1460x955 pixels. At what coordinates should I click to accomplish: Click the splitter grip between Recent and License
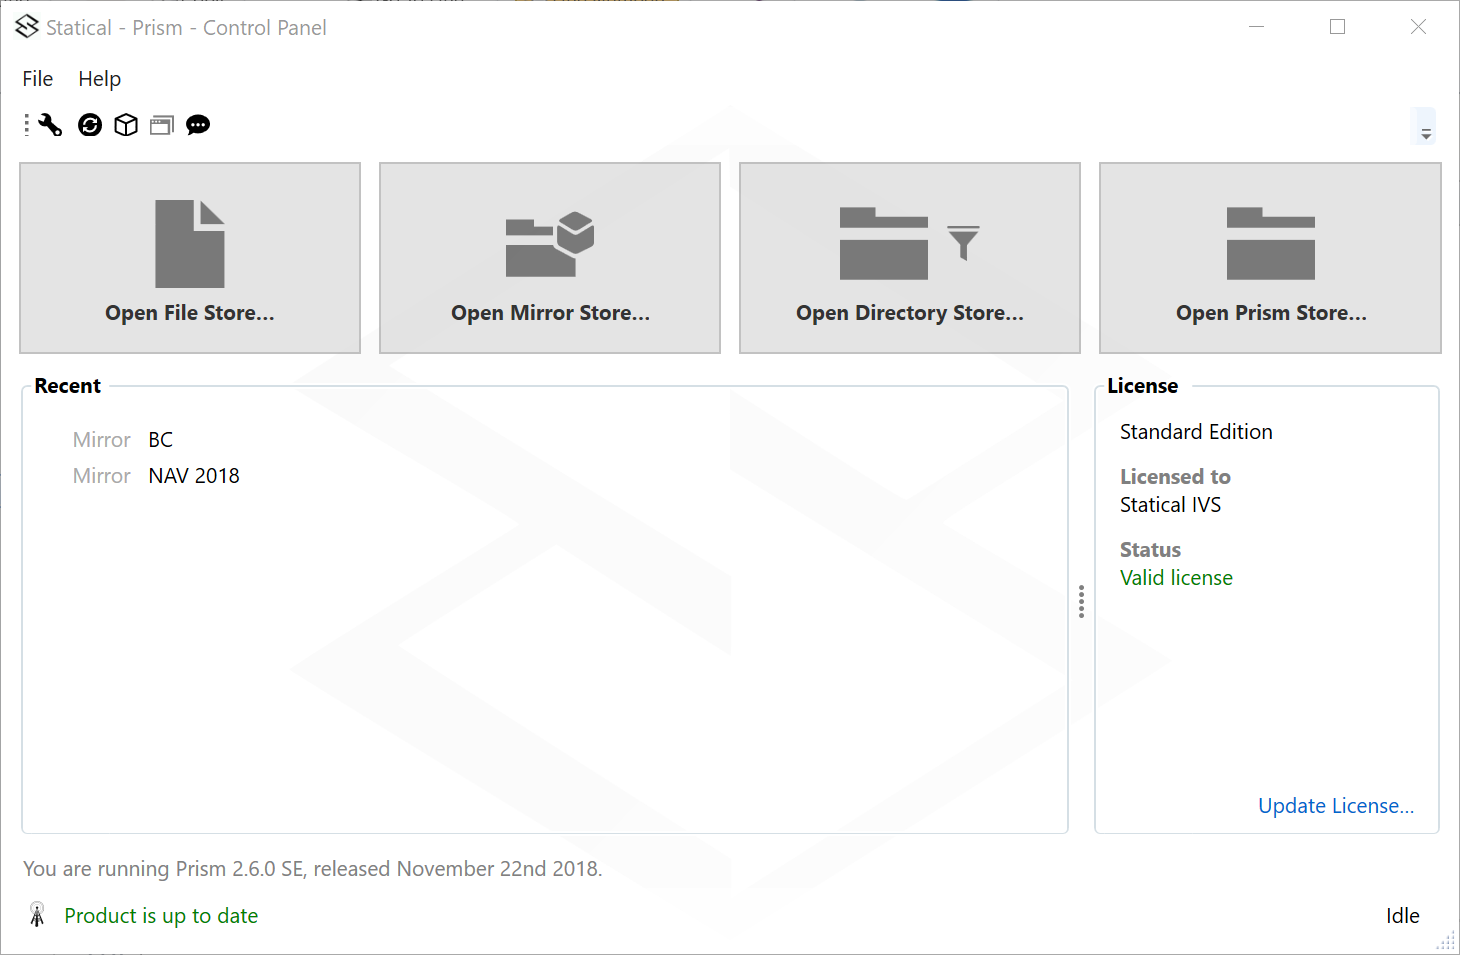click(1081, 602)
